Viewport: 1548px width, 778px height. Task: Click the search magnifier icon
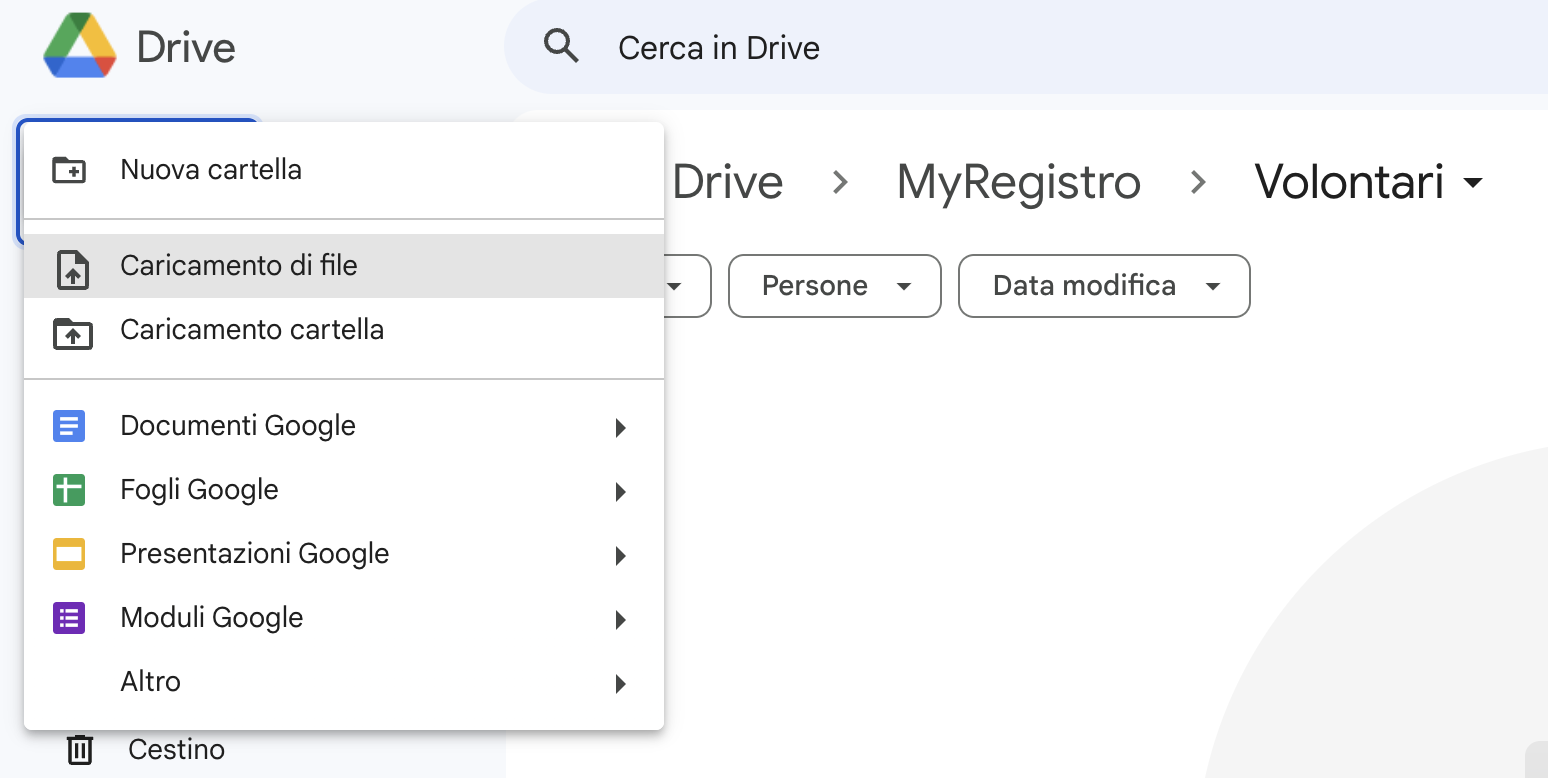pyautogui.click(x=561, y=46)
